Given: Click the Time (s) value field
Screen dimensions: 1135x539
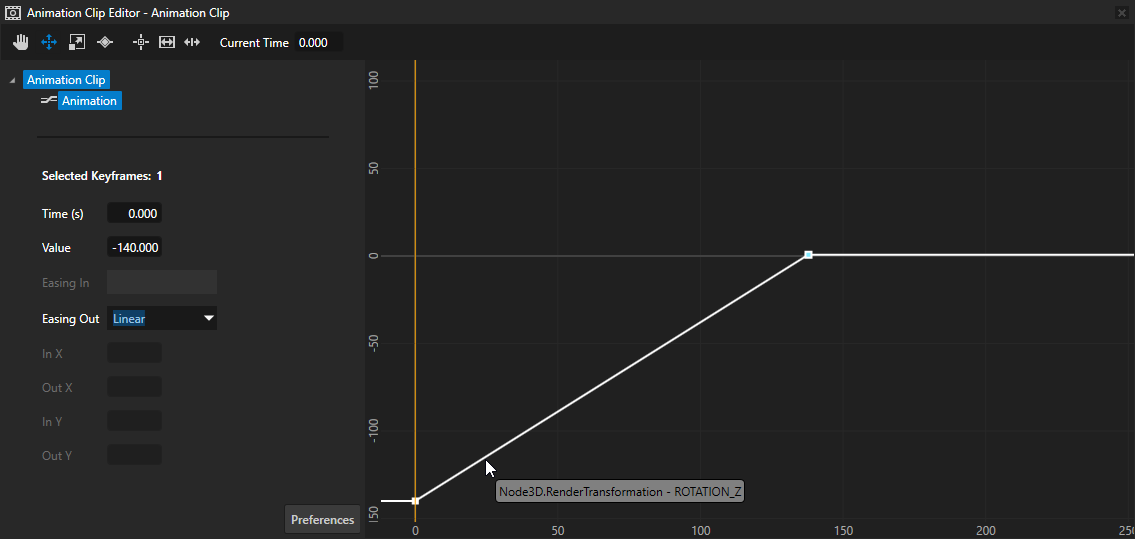Looking at the screenshot, I should 134,213.
